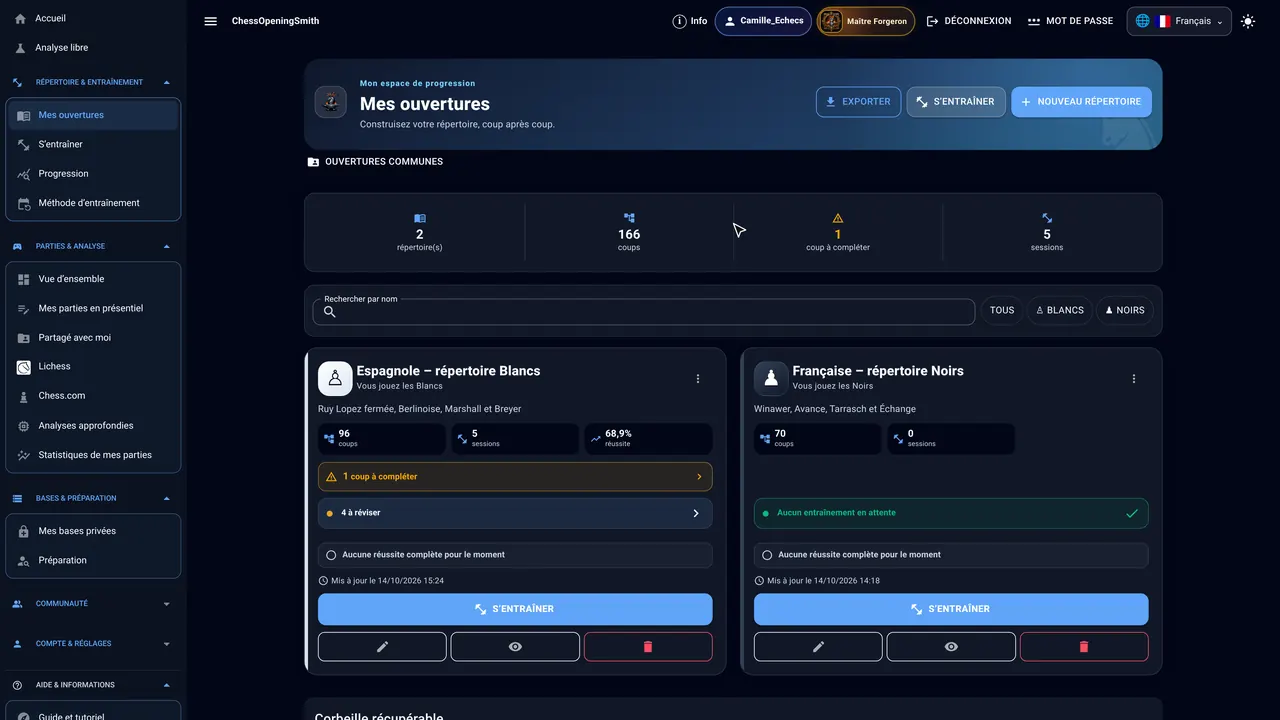Click the Française edit pencil icon

click(818, 647)
